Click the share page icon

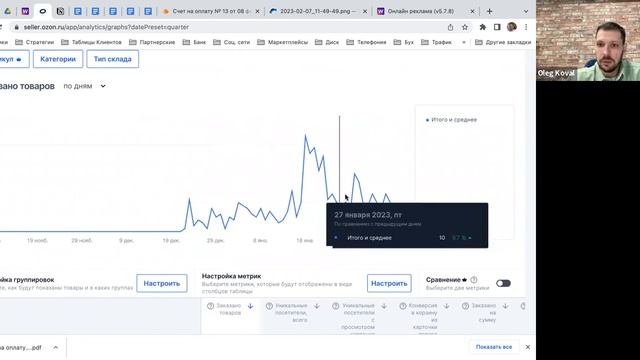[450, 27]
